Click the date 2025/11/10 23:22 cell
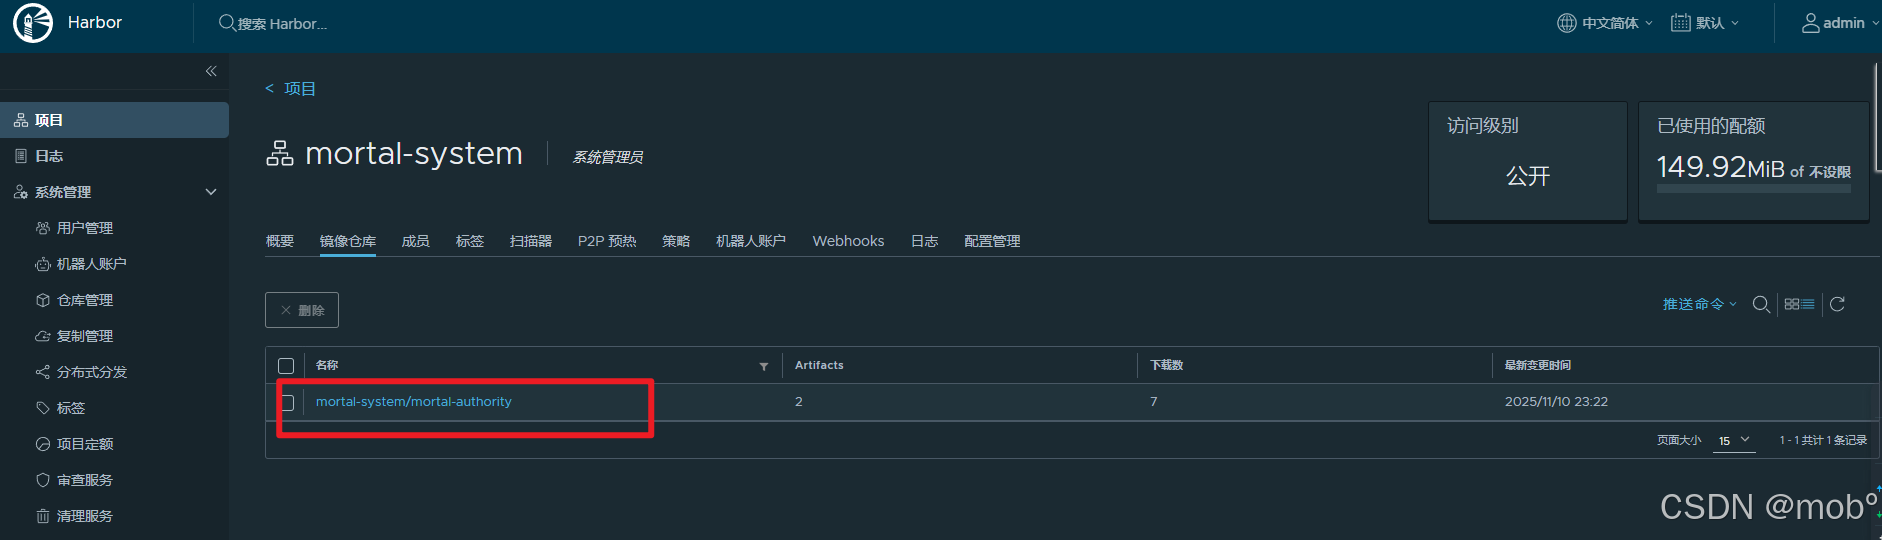The height and width of the screenshot is (540, 1882). tap(1556, 402)
